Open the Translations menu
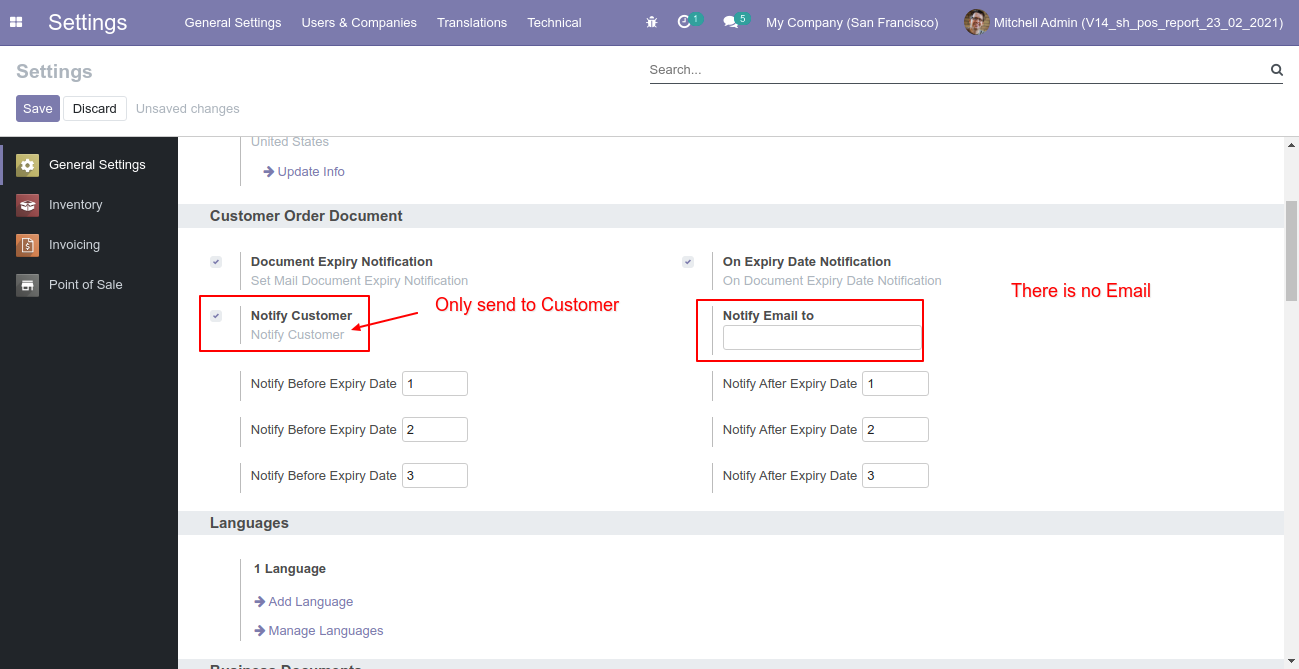The width and height of the screenshot is (1299, 669). [x=472, y=22]
